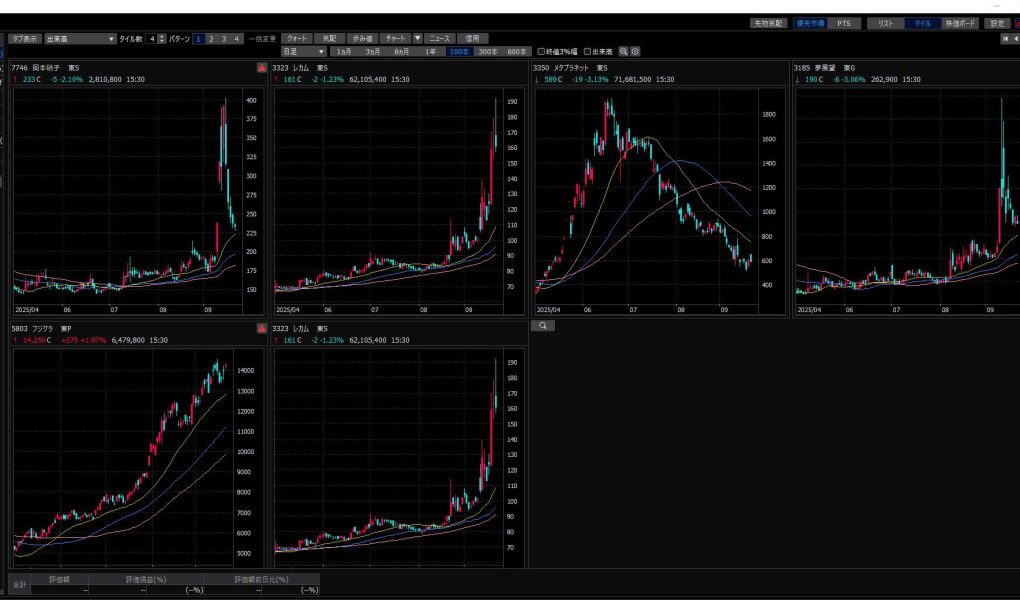Switch to the リスト view tab
The height and width of the screenshot is (600, 1020).
tap(885, 22)
